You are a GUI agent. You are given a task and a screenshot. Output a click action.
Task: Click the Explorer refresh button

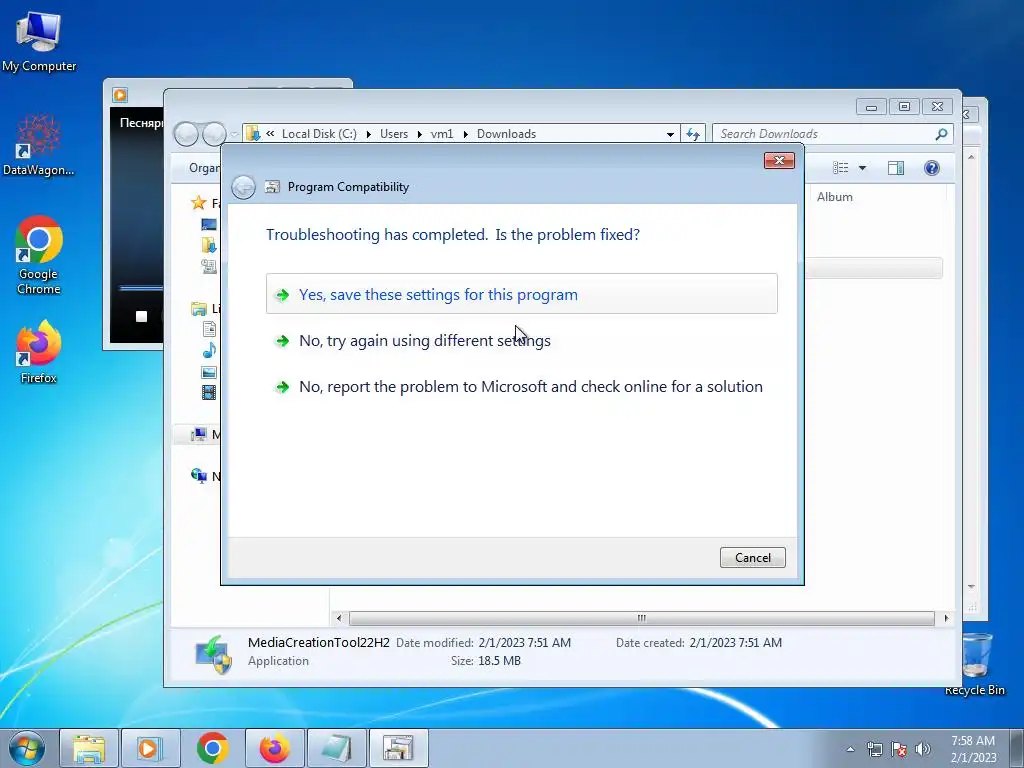pos(692,134)
